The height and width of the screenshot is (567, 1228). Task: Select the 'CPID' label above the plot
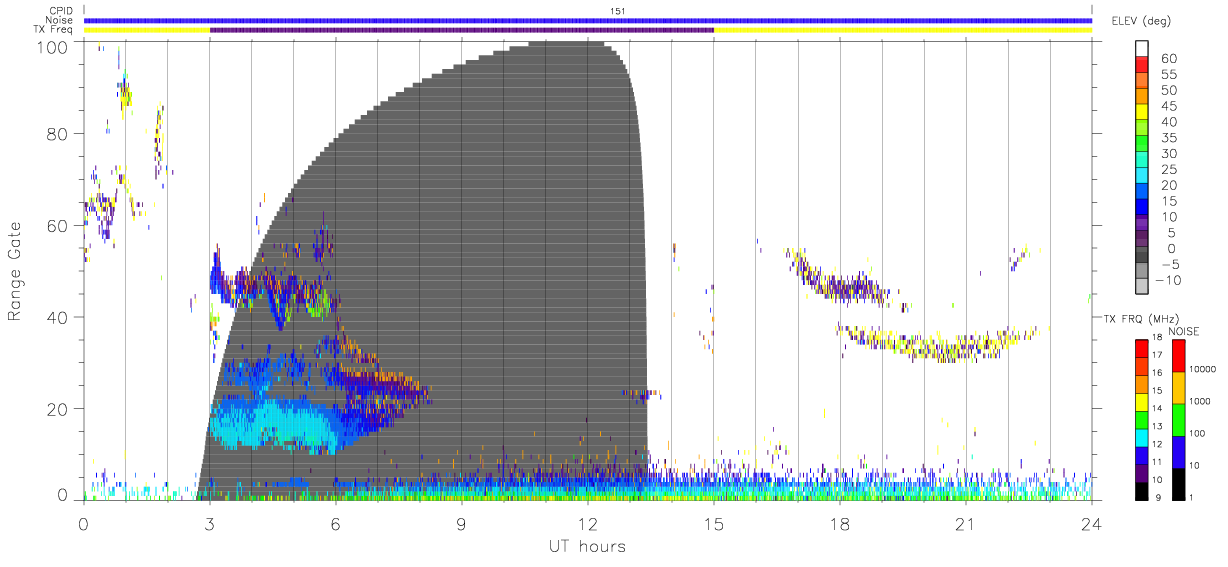(61, 11)
